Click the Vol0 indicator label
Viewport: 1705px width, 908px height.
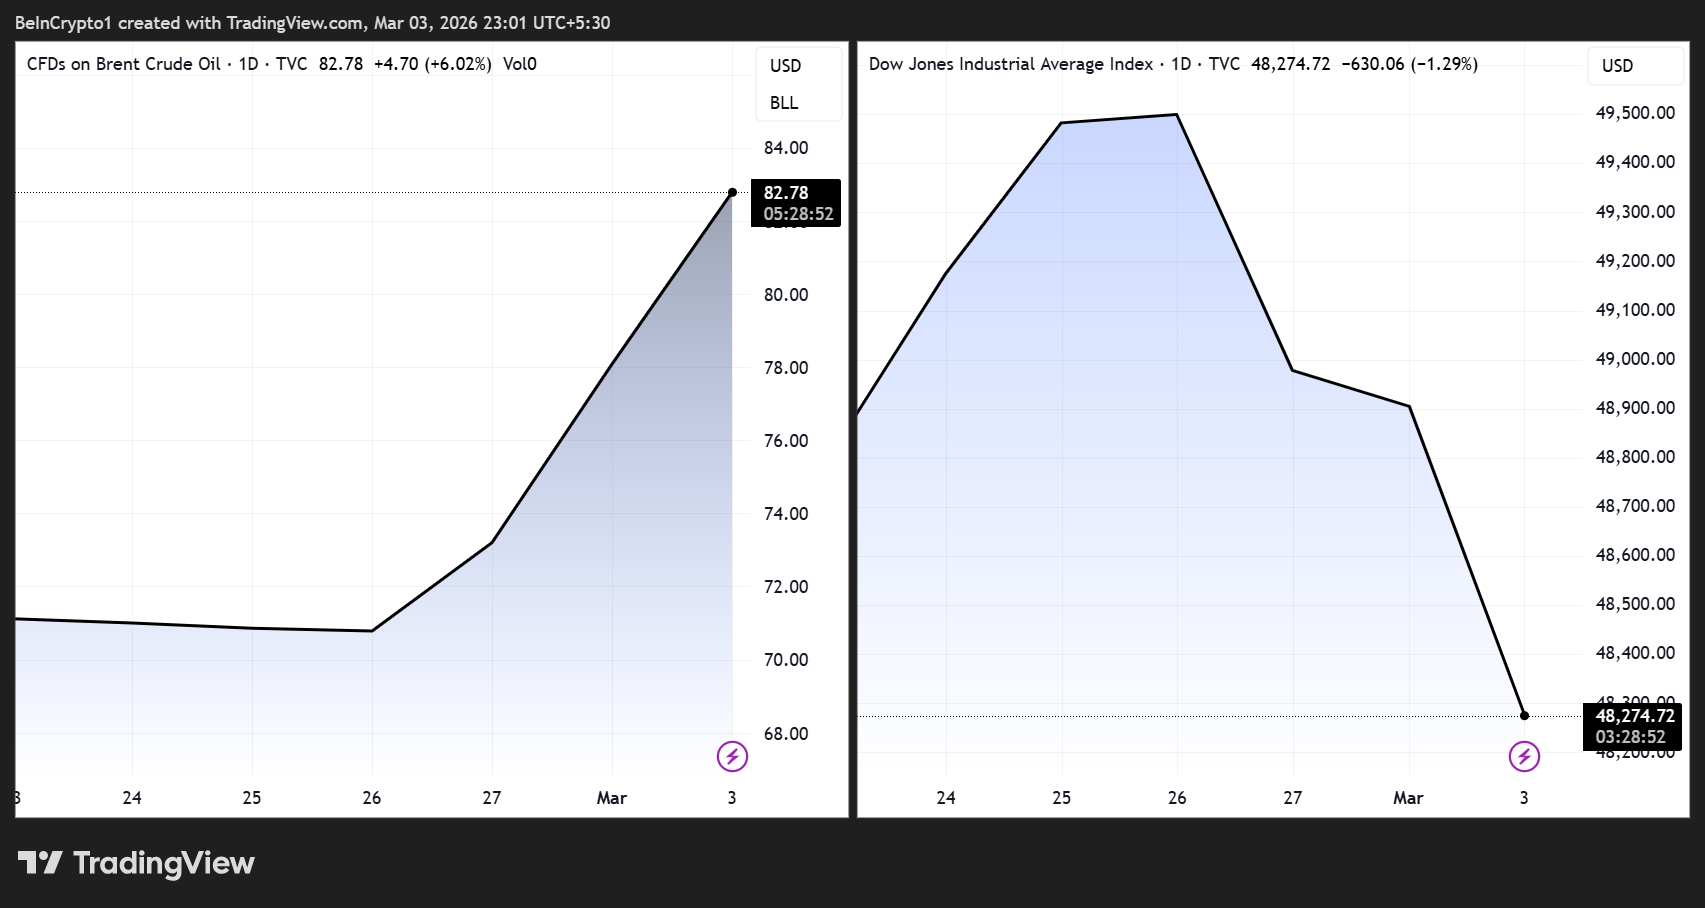coord(520,63)
